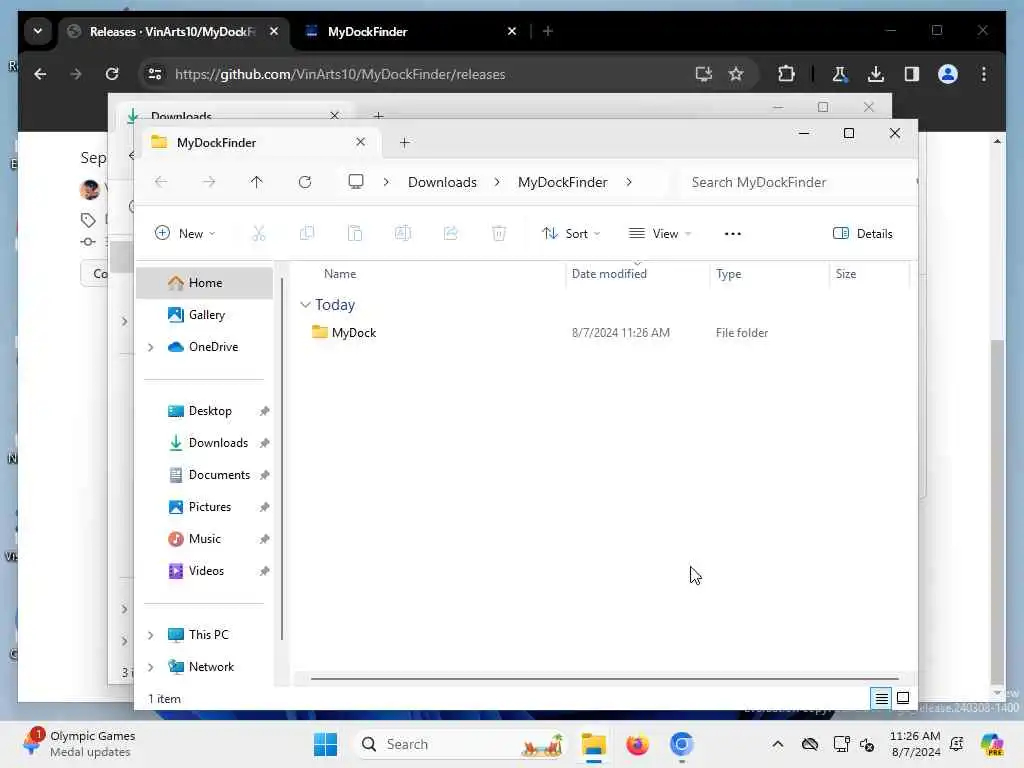This screenshot has width=1024, height=768.
Task: Click Explorer forward navigation arrow
Action: (209, 182)
